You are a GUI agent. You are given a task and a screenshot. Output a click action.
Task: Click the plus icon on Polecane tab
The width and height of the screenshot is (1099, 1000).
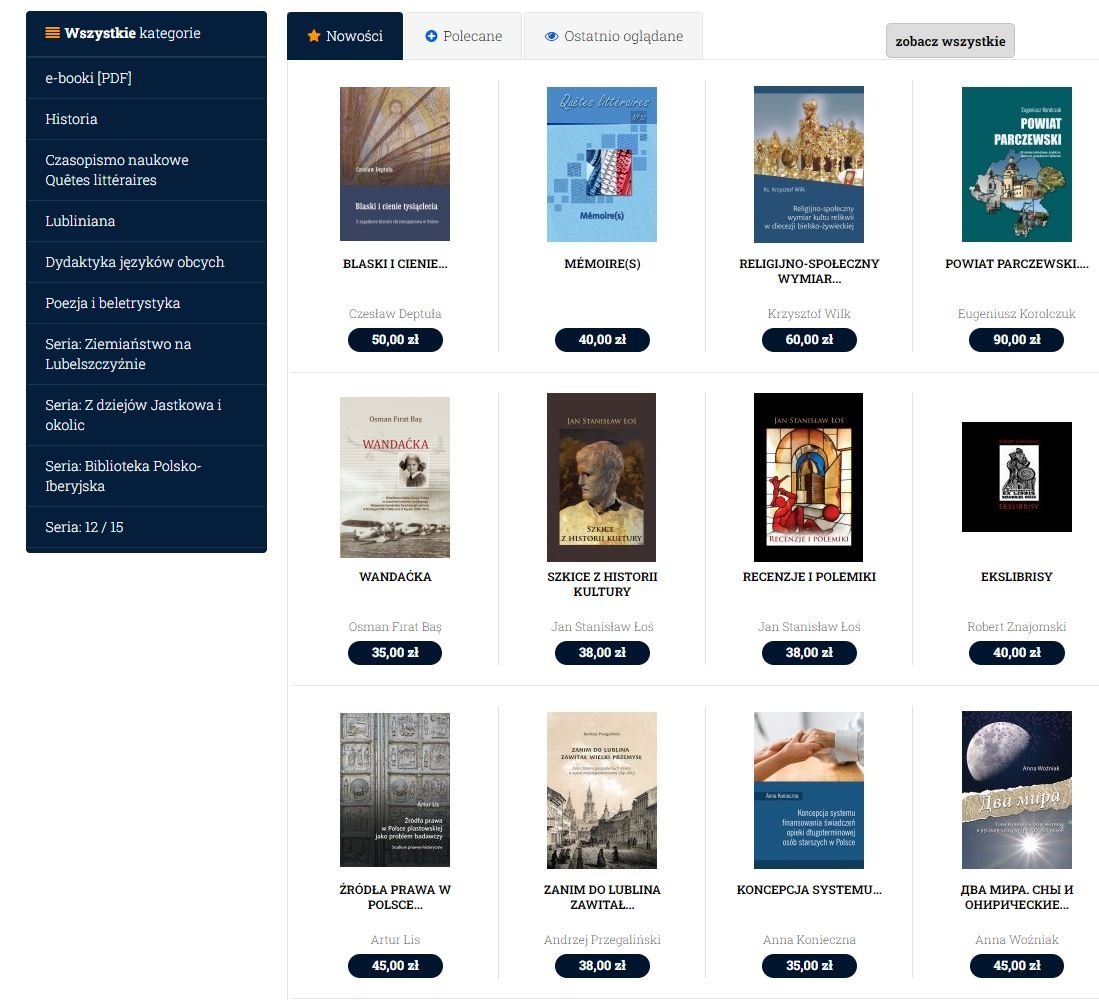(x=431, y=36)
